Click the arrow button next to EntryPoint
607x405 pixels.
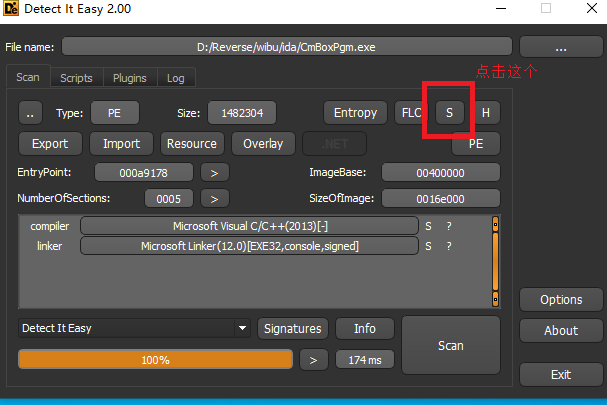214,172
